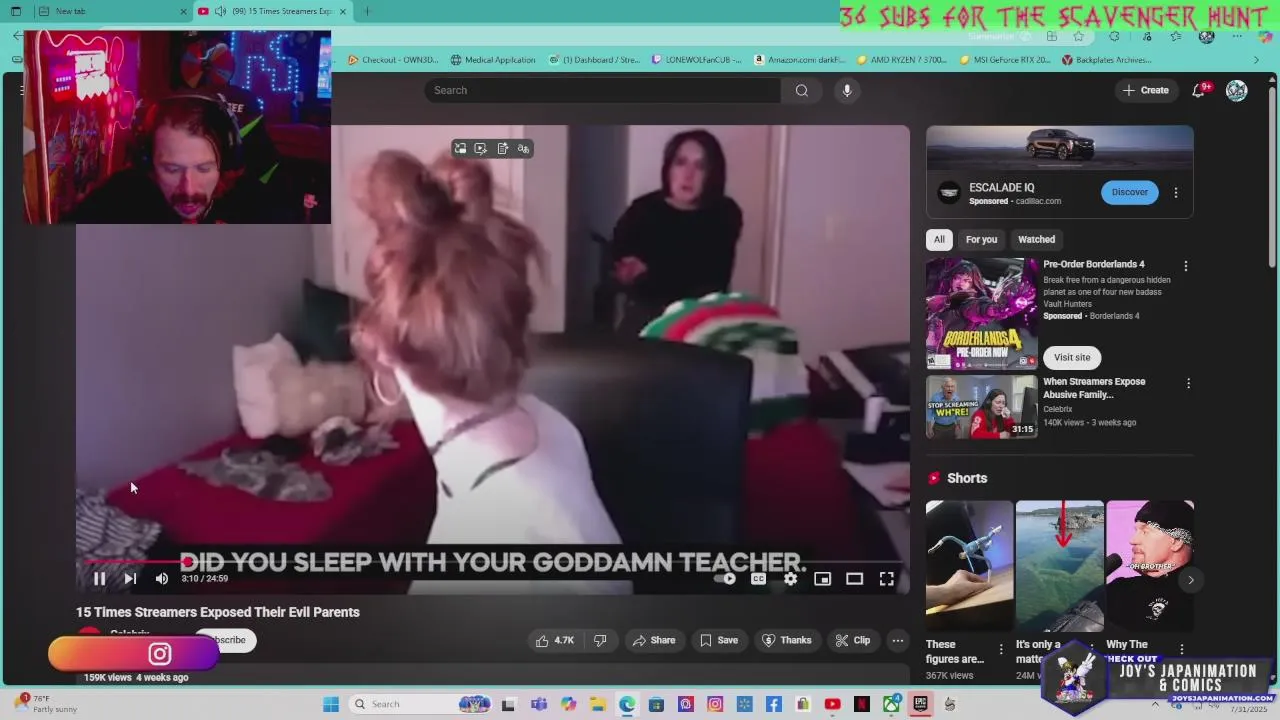Like the video with 4.7K likes
This screenshot has height=720, width=1280.
click(555, 640)
